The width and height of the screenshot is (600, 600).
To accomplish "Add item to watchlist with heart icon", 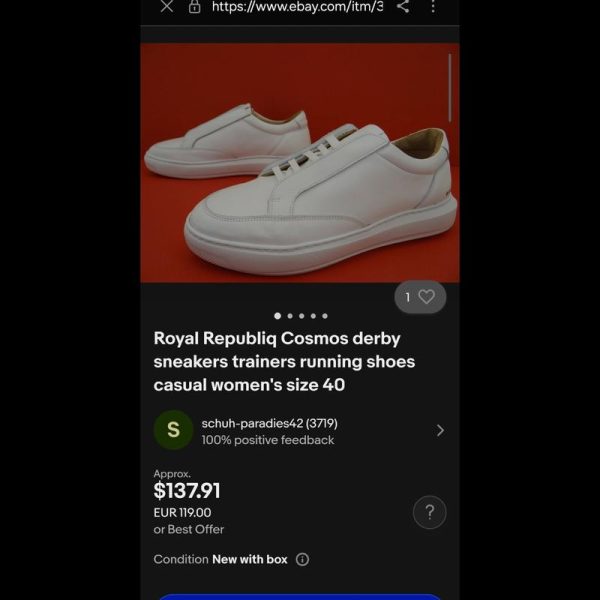I will tap(420, 297).
